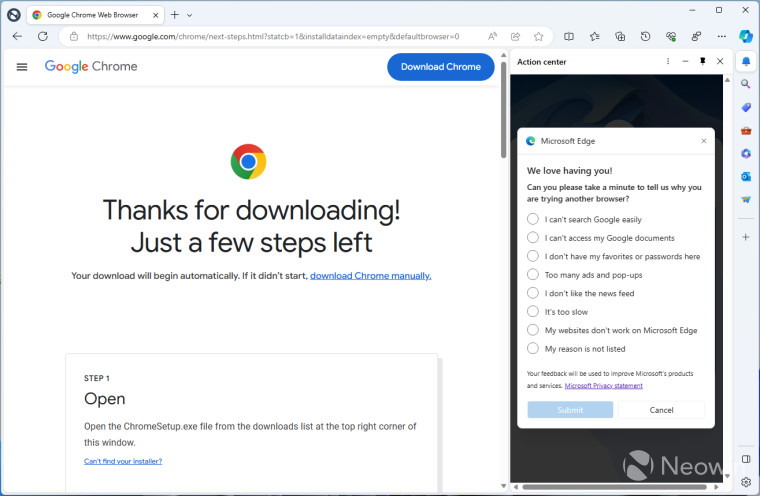Open Action center more options menu

pyautogui.click(x=668, y=61)
